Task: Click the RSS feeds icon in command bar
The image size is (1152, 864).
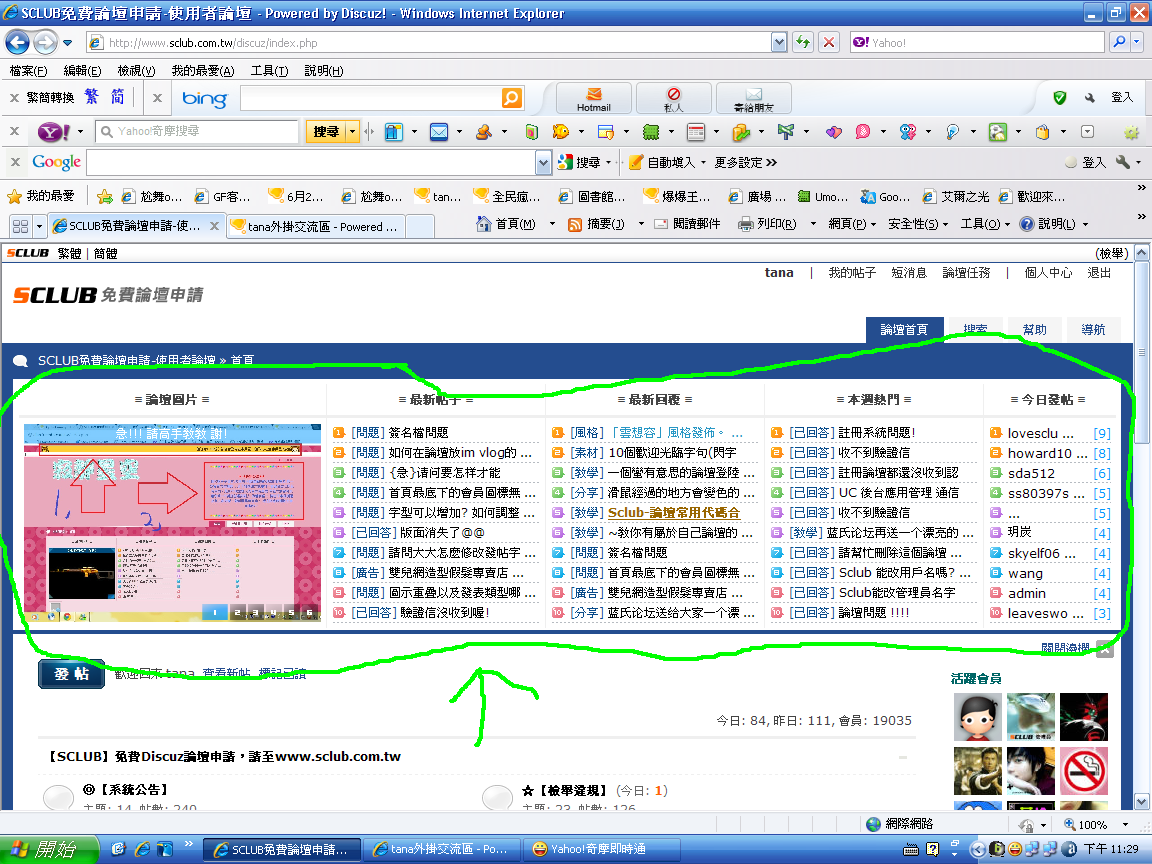Action: click(575, 225)
